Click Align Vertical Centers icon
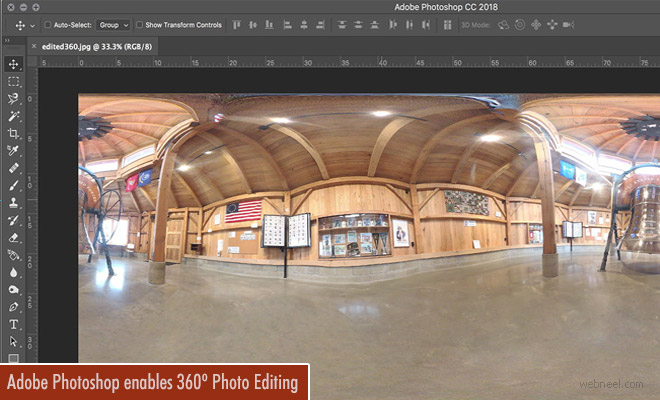The image size is (660, 400). (253, 25)
